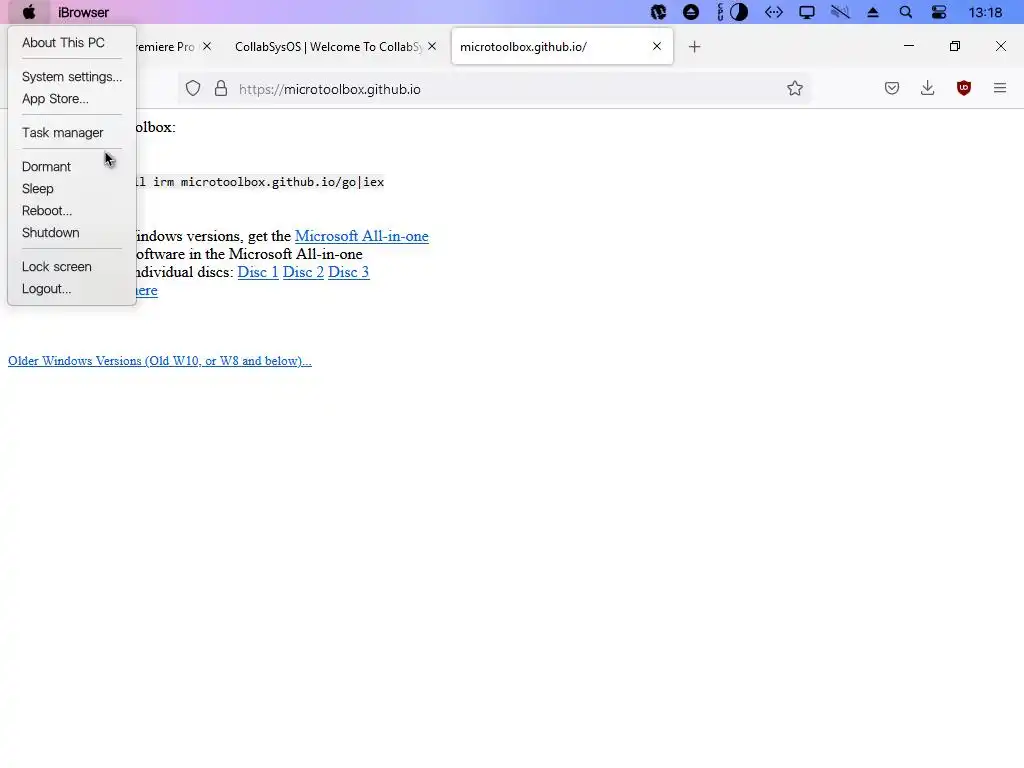This screenshot has height=768, width=1024.
Task: Open the Disc 3 link
Action: coord(349,272)
